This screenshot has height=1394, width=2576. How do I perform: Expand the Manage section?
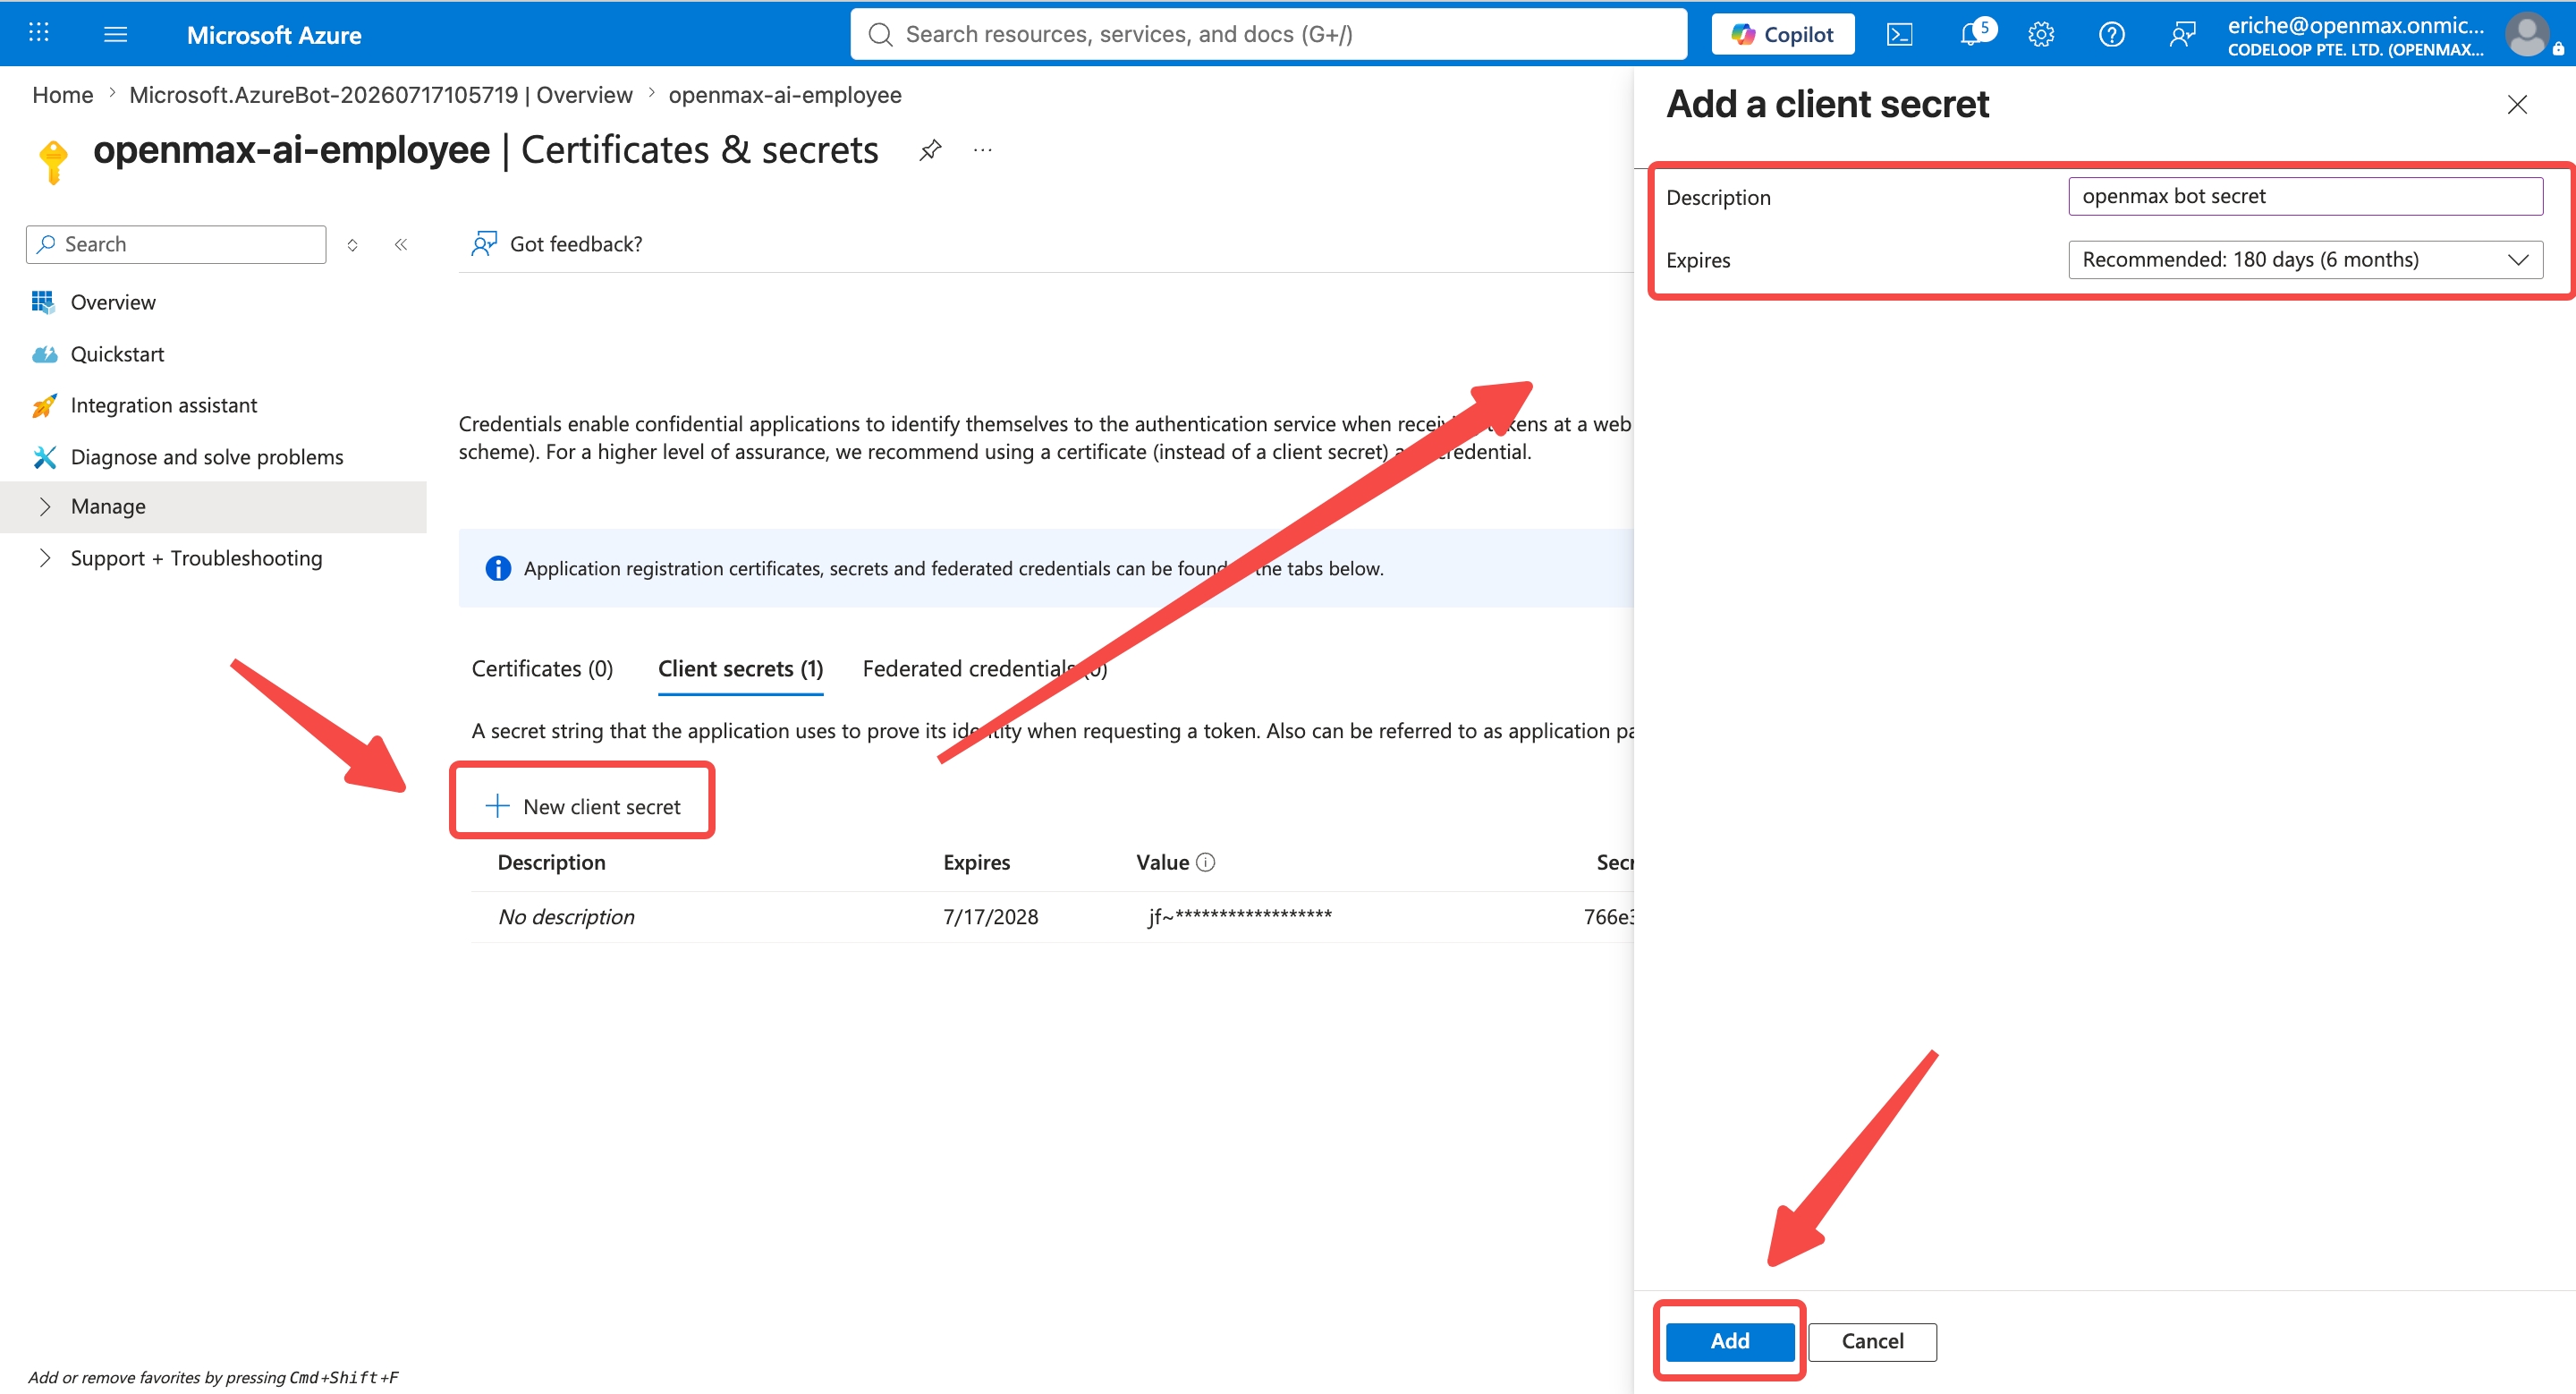coord(213,507)
